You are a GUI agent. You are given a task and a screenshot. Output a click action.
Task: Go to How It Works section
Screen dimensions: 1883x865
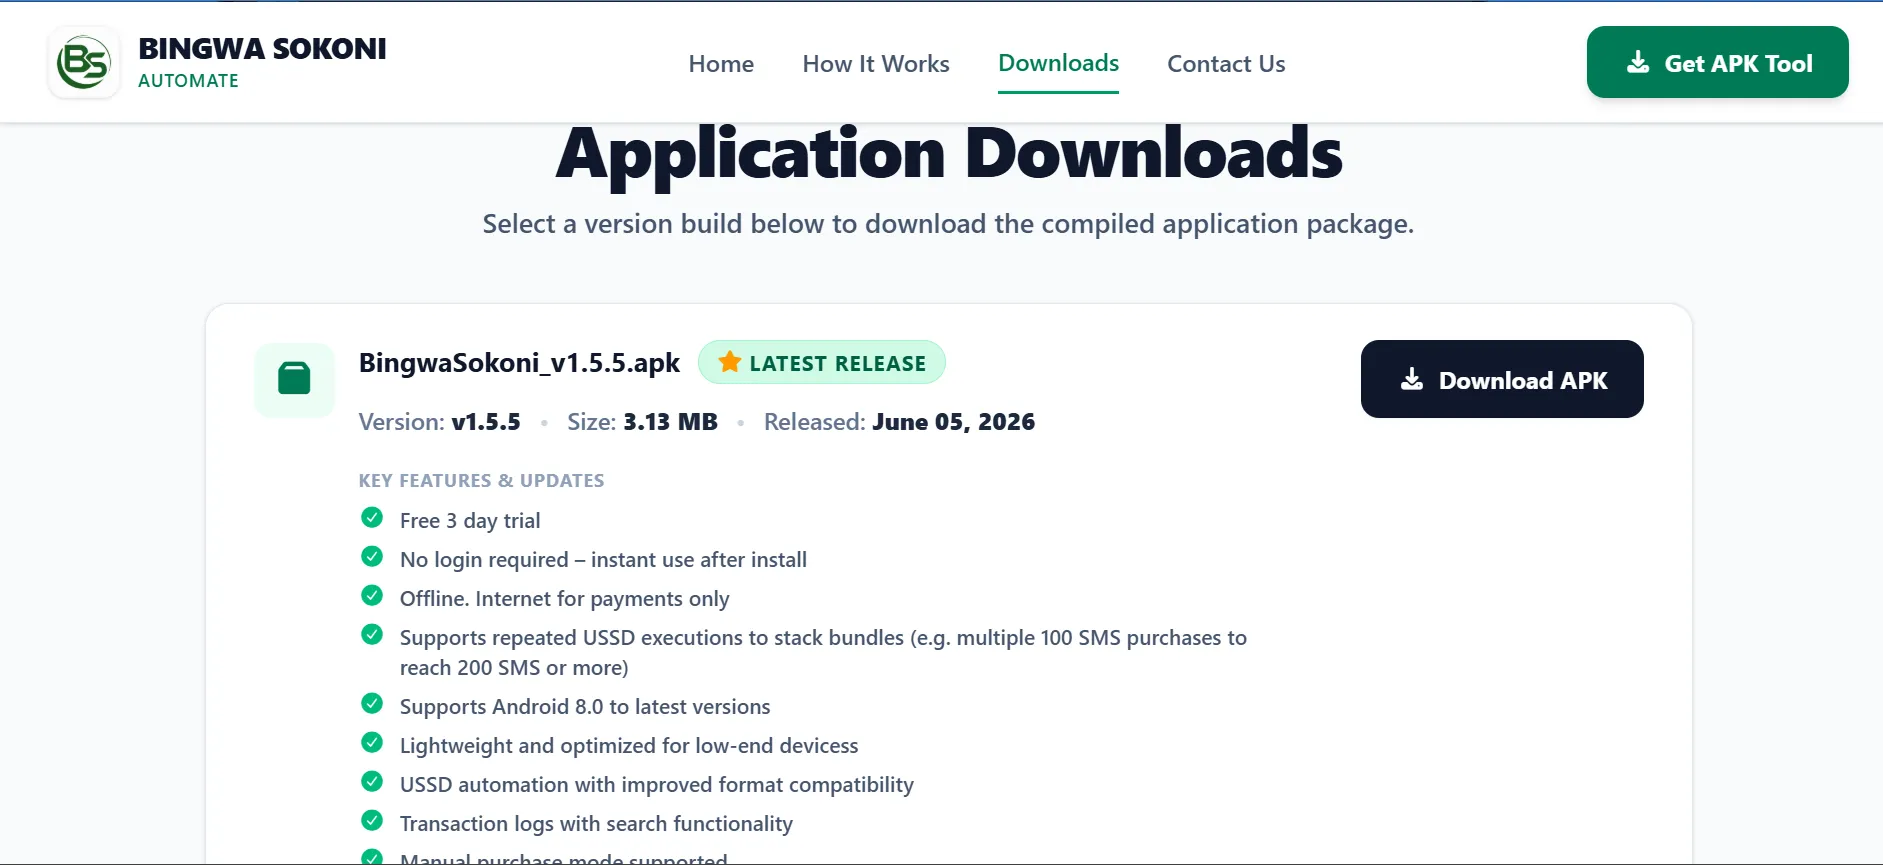(876, 63)
